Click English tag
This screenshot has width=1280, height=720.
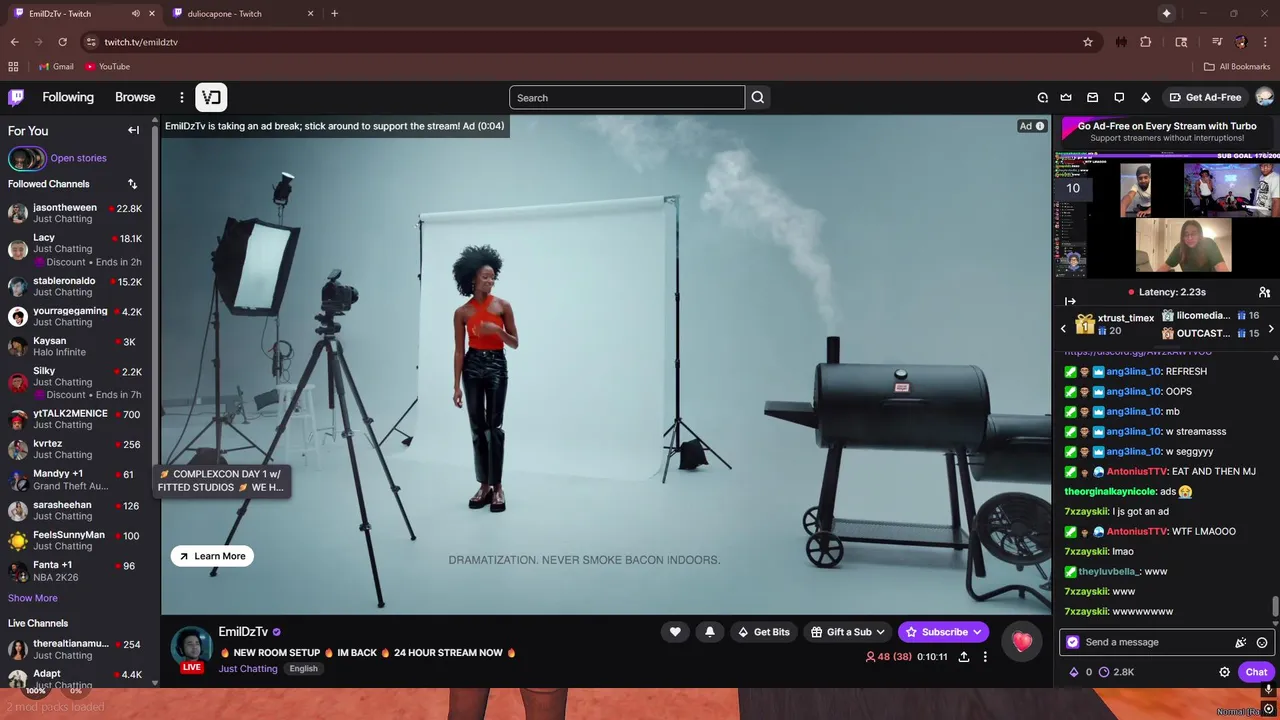[x=304, y=668]
